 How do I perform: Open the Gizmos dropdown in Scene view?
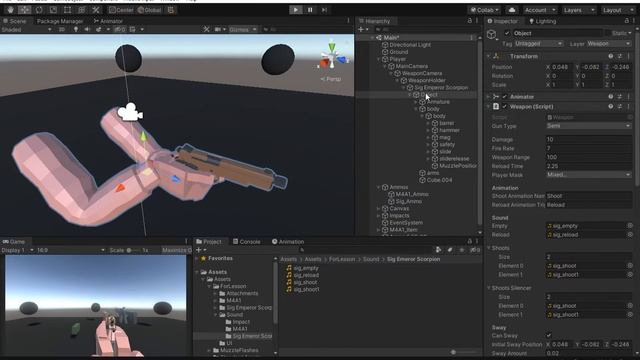tap(243, 29)
